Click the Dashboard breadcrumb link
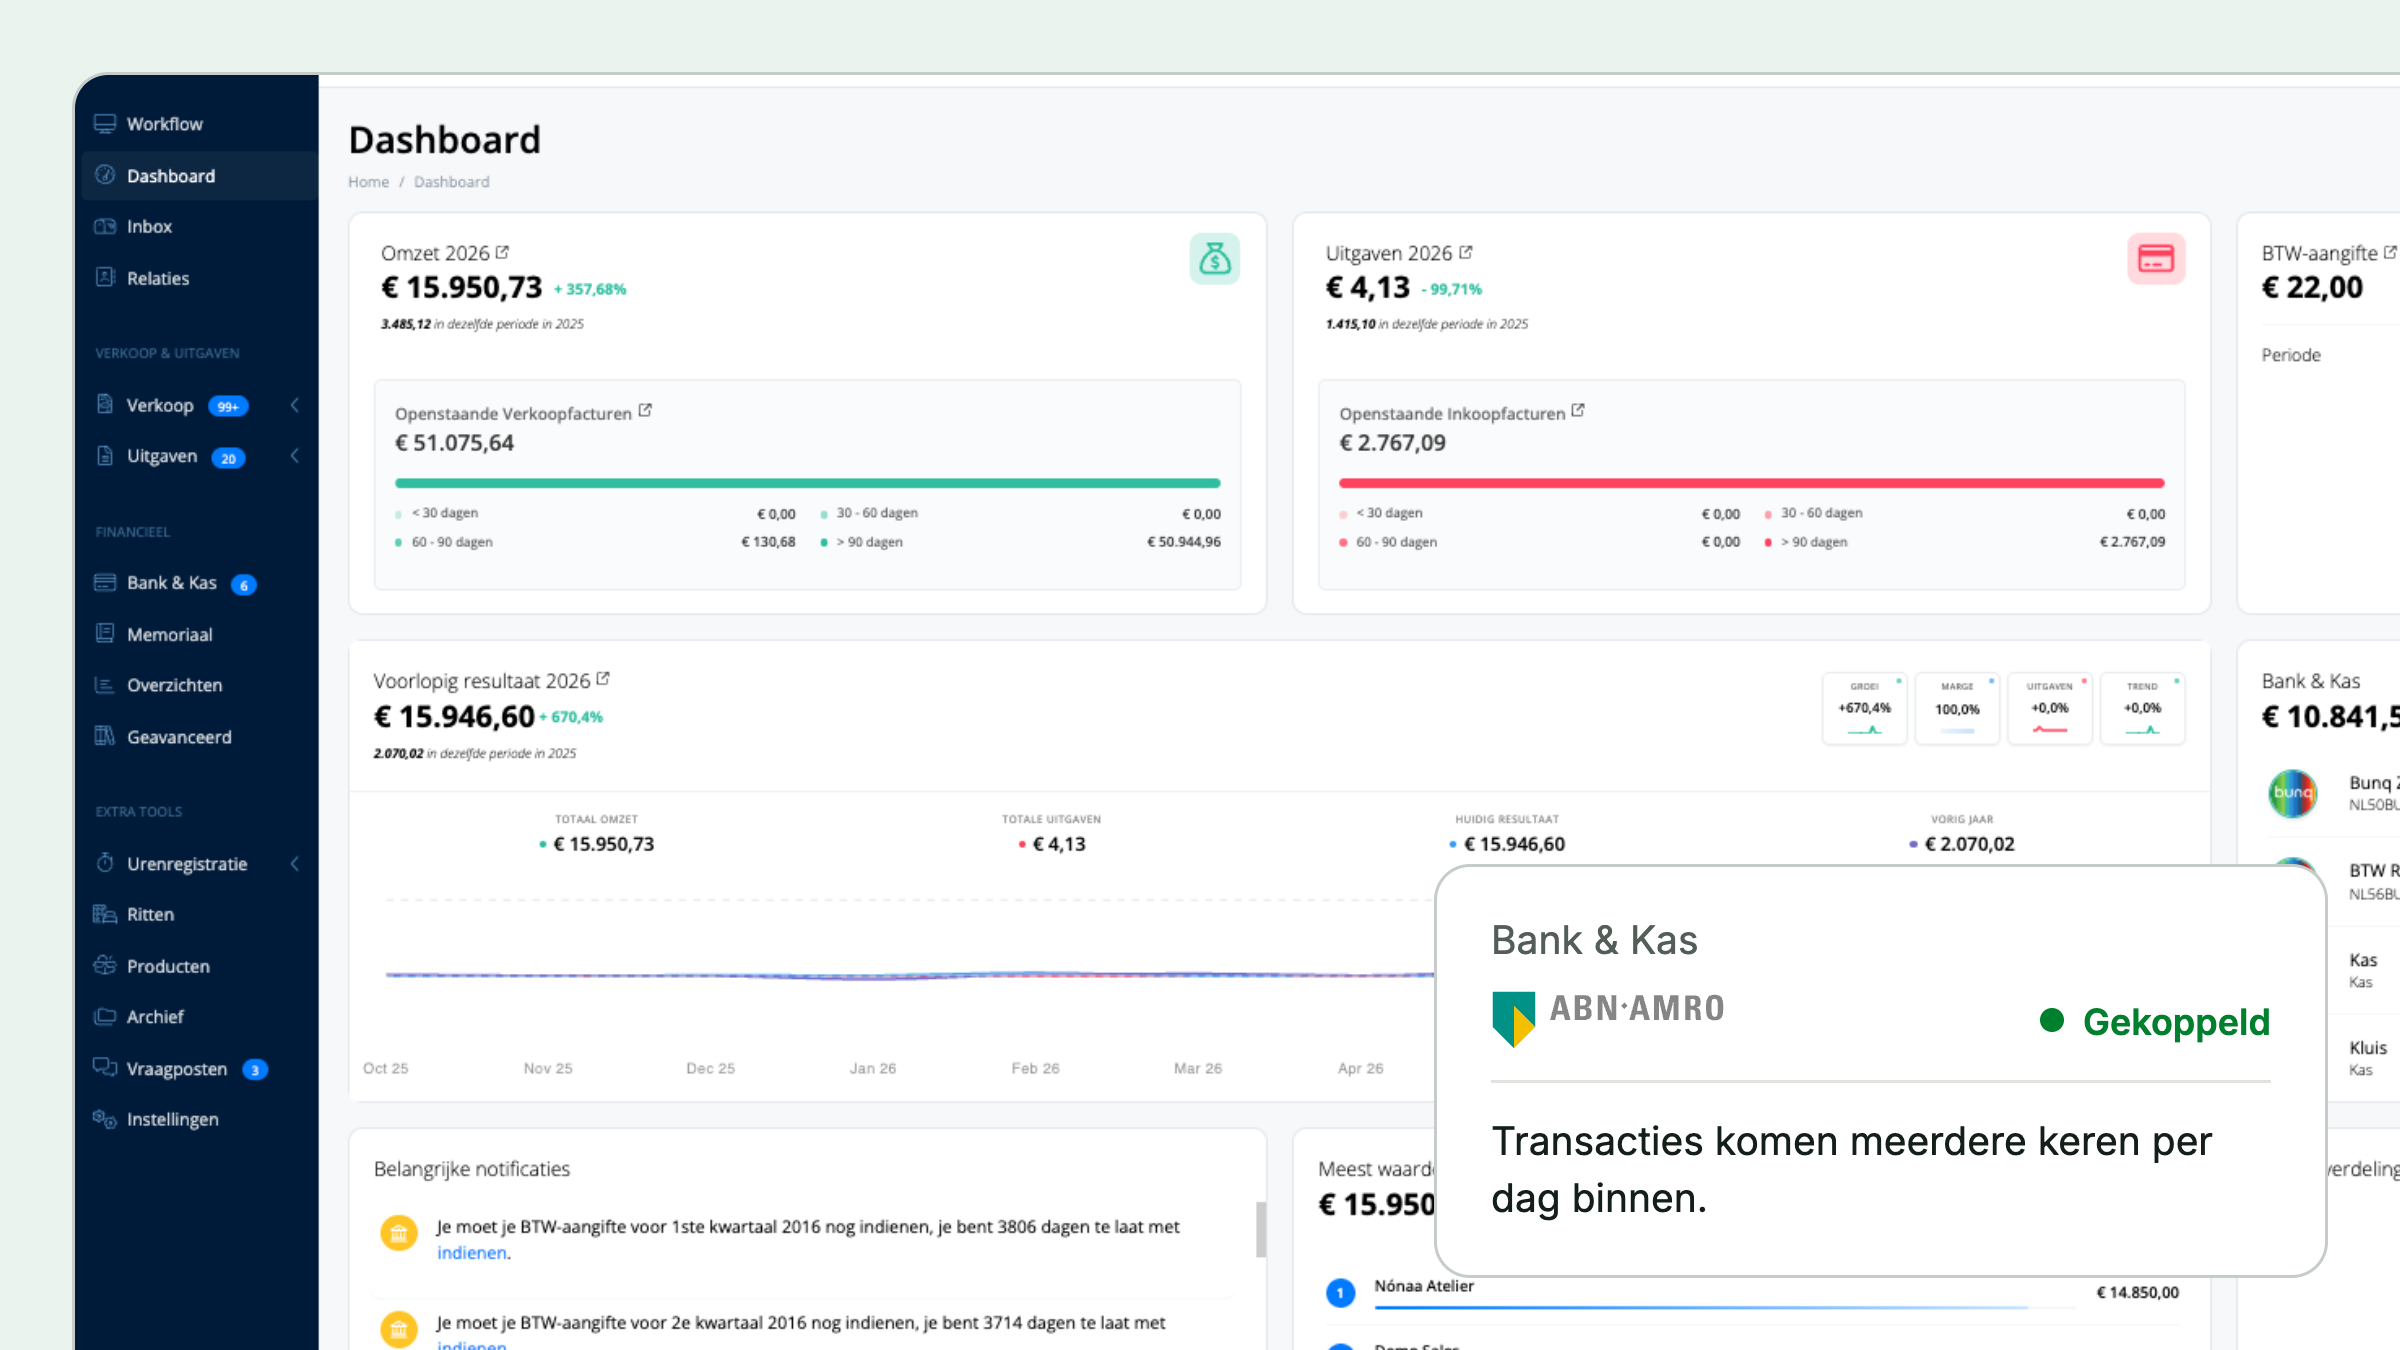Image resolution: width=2400 pixels, height=1350 pixels. pyautogui.click(x=451, y=182)
